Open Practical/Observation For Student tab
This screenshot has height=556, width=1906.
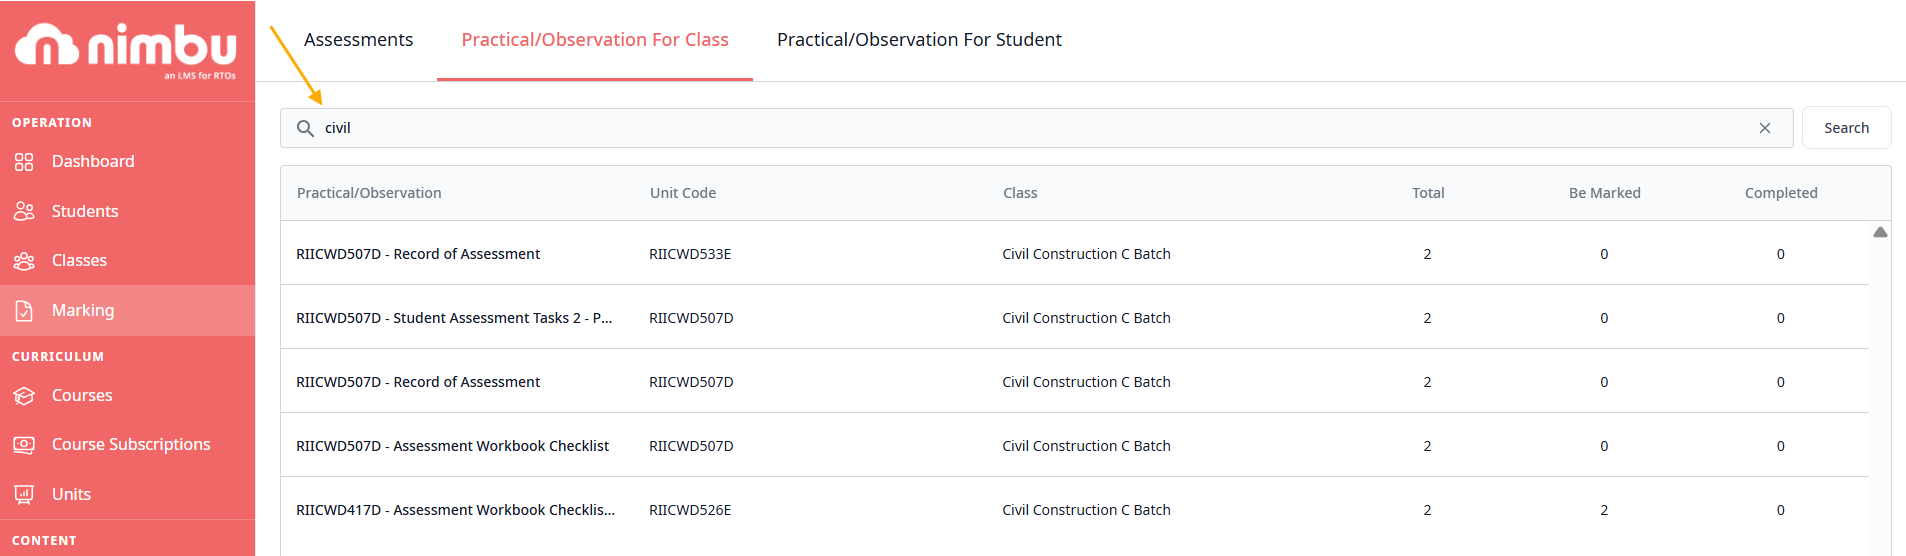919,40
